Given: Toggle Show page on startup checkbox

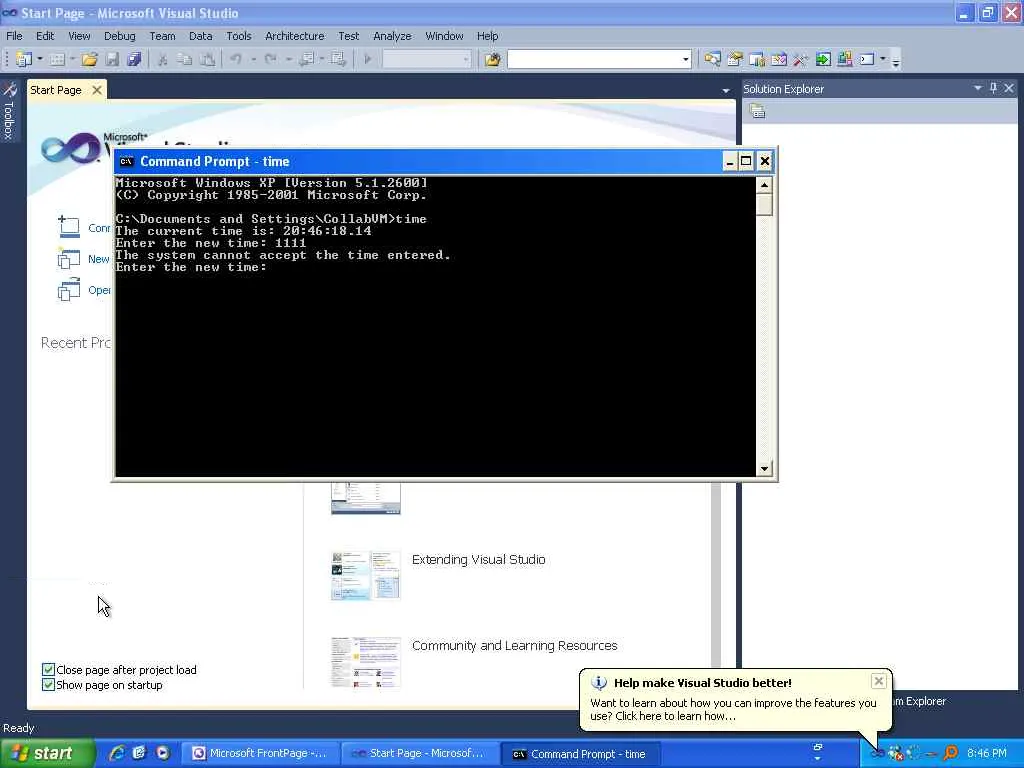Looking at the screenshot, I should coord(48,684).
